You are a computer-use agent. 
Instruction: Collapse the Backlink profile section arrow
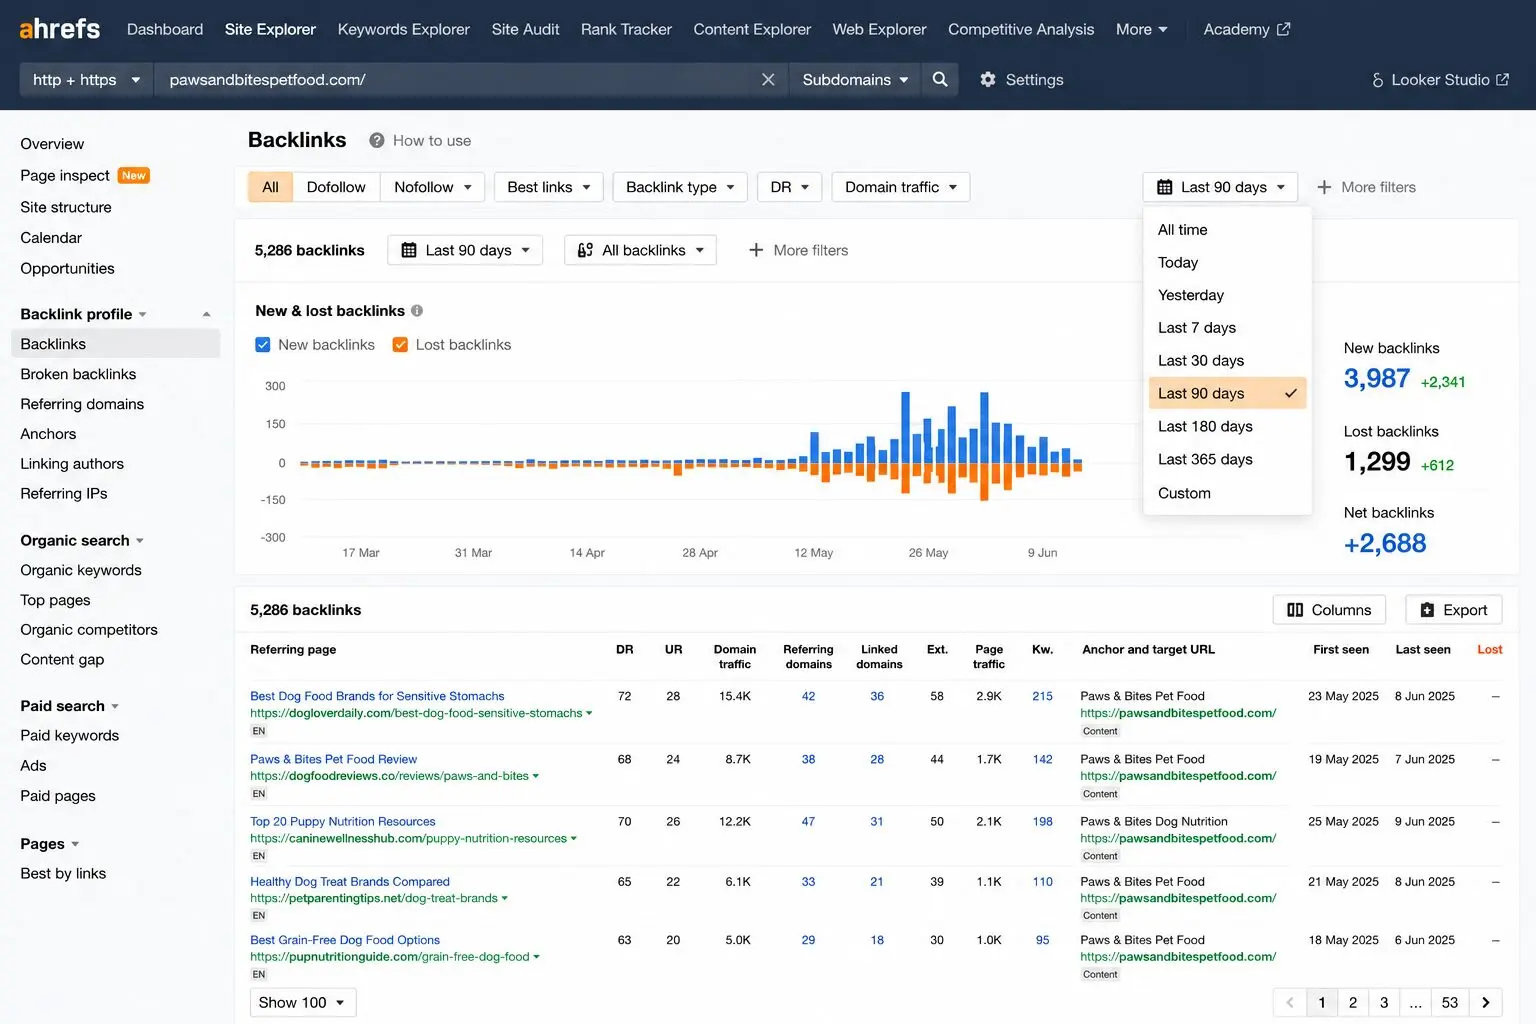point(206,314)
